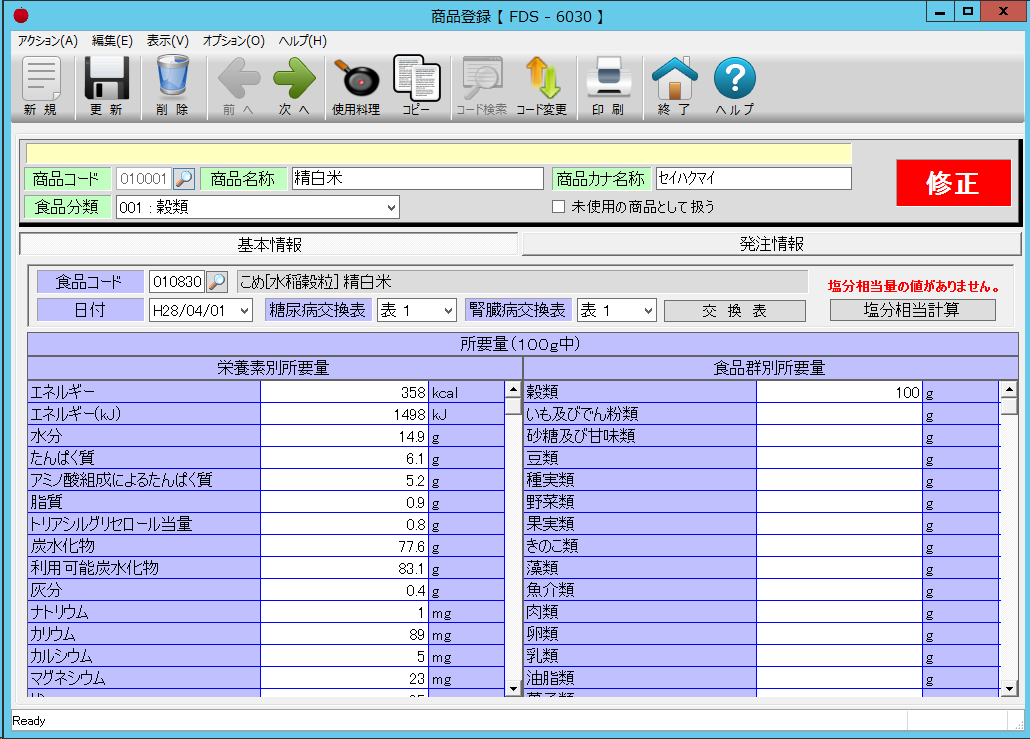Click the 印刷 (Print) printer icon
This screenshot has height=739, width=1030.
click(x=607, y=86)
